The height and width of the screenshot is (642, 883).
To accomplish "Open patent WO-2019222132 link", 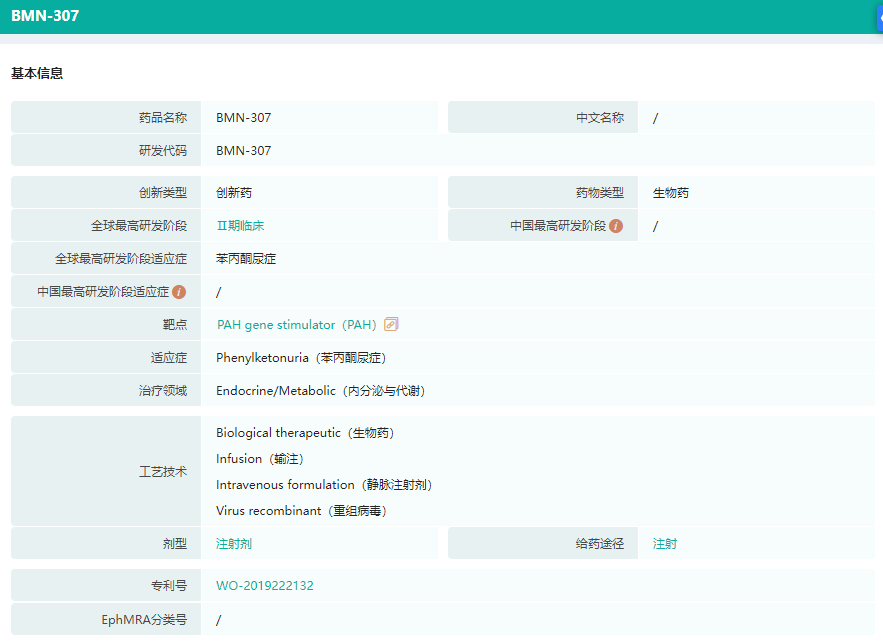I will point(265,586).
